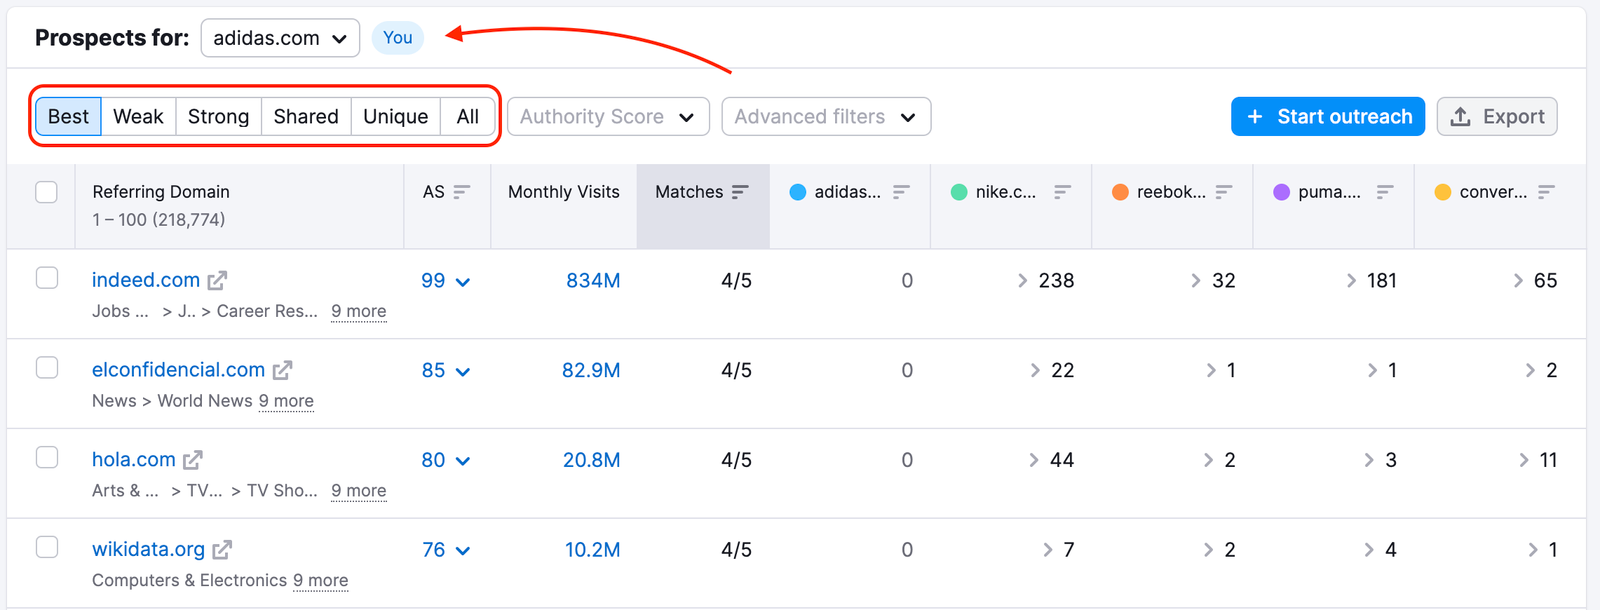Expand puma 181 backlinks for indeed.com
Image resolution: width=1600 pixels, height=610 pixels.
click(x=1351, y=281)
